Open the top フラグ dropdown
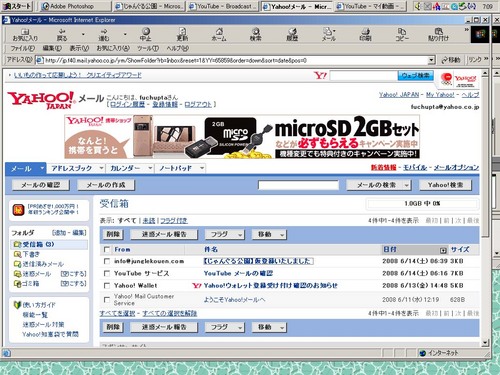This screenshot has height=375, width=500. (225, 235)
